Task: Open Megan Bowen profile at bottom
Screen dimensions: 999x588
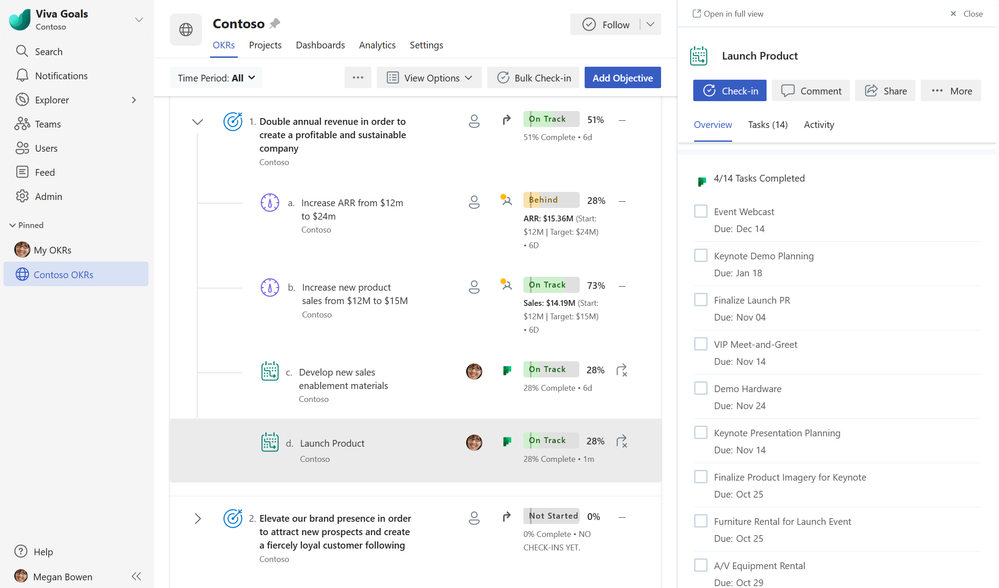Action: (x=54, y=577)
